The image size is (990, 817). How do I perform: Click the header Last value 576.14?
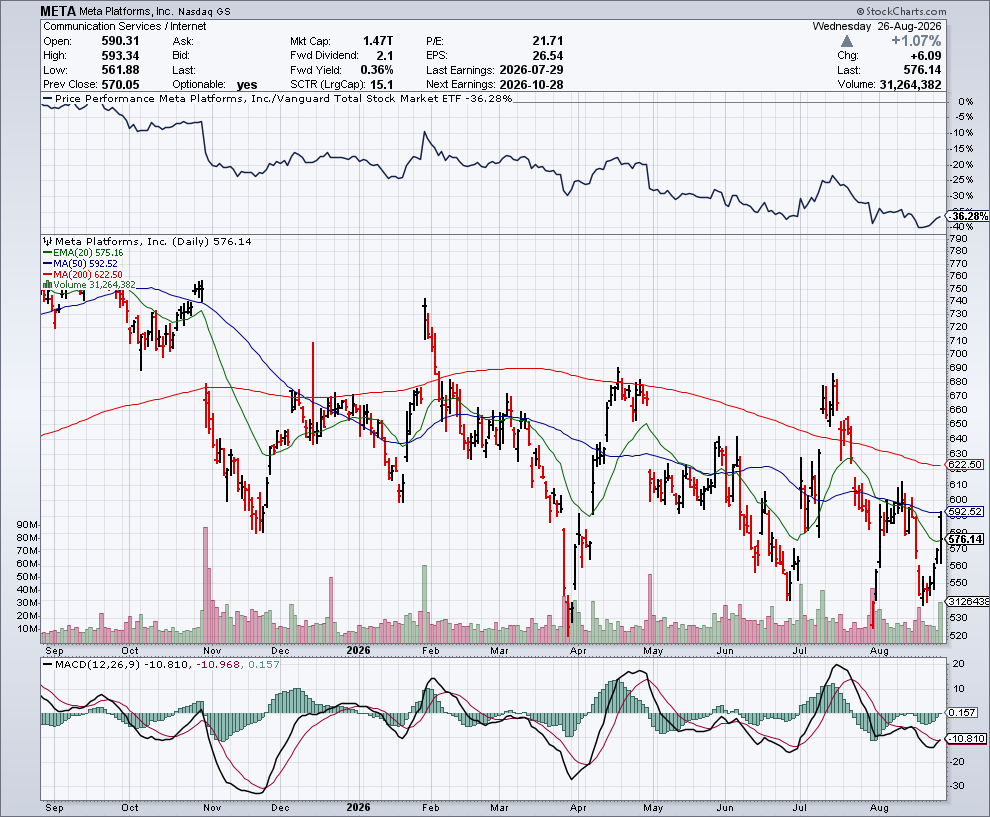coord(922,70)
